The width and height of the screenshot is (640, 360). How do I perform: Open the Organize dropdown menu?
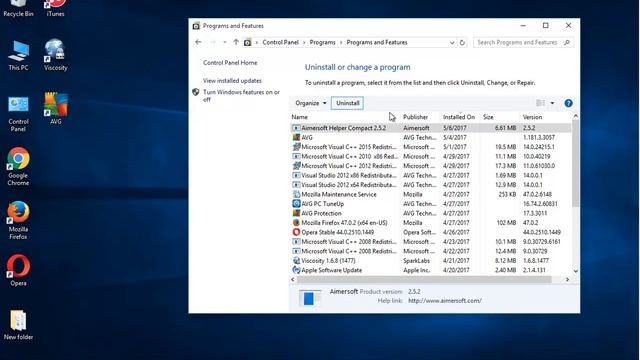[311, 103]
